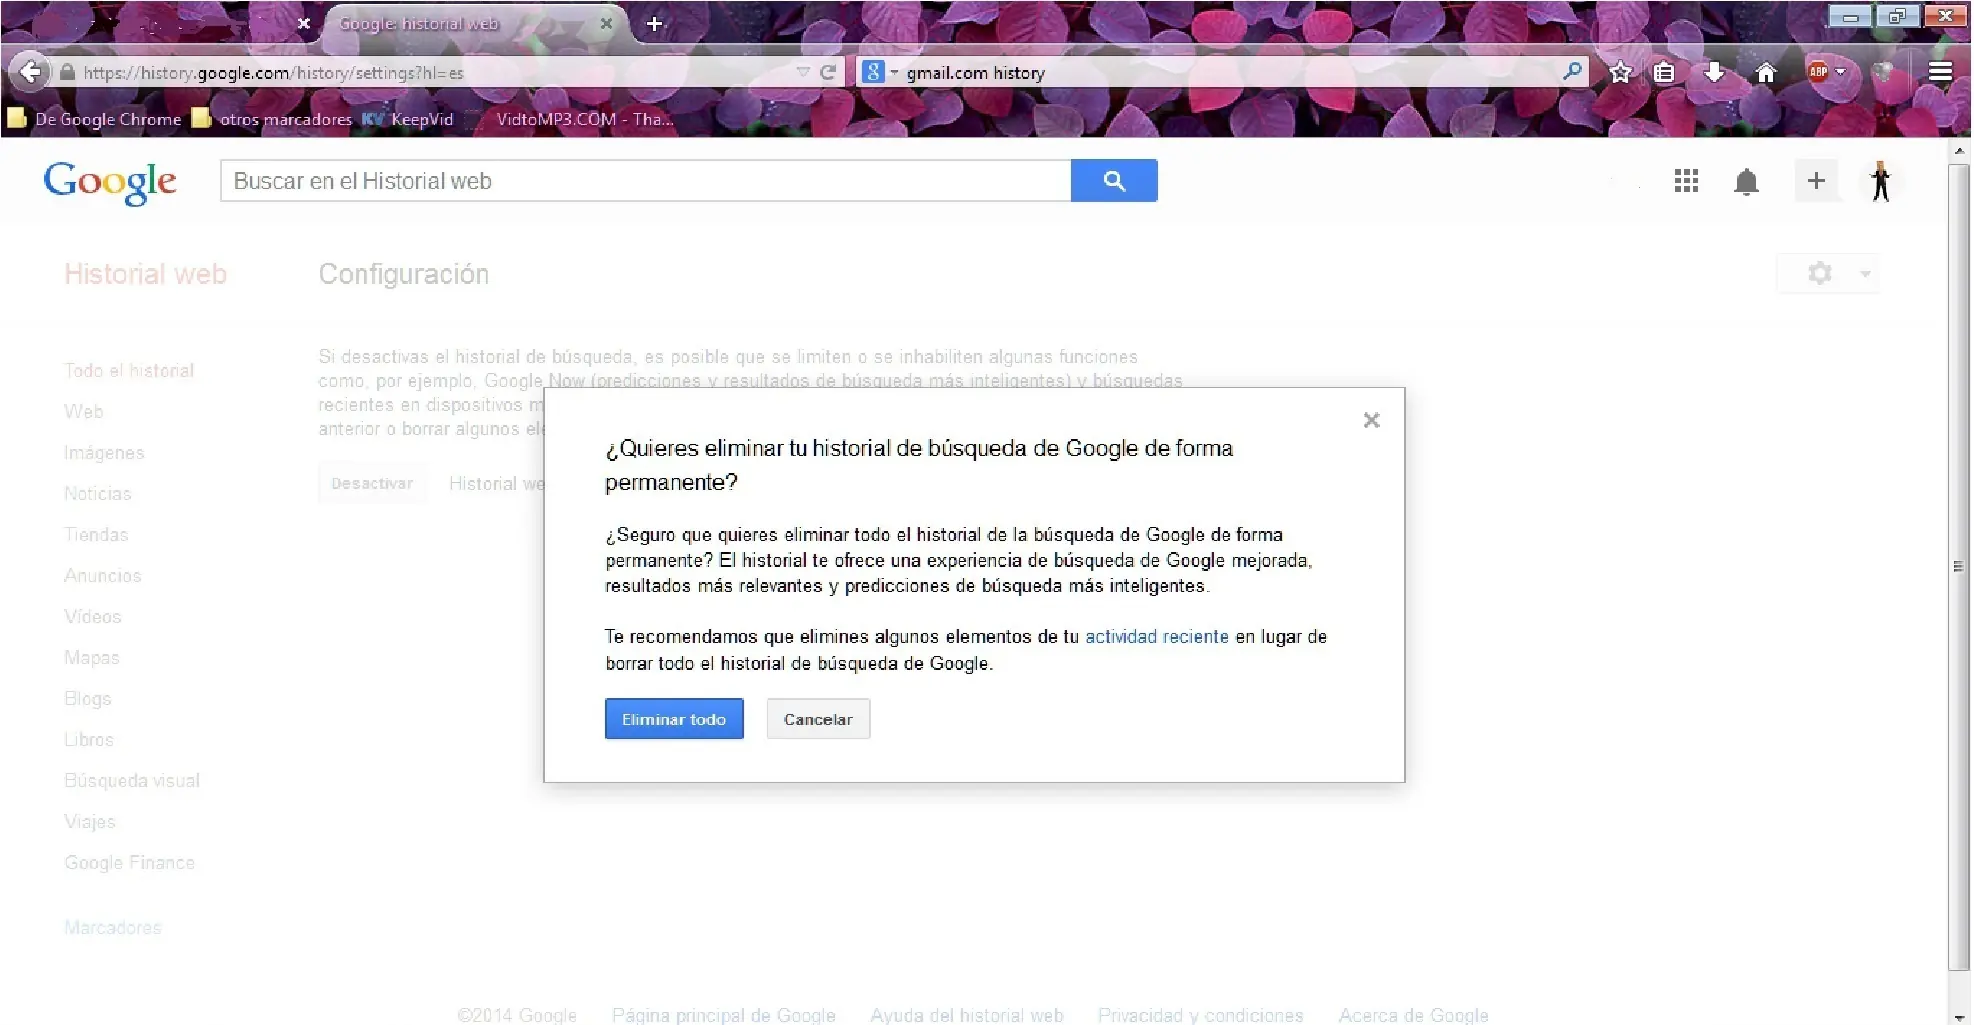1974x1025 pixels.
Task: Open the search engine selector dropdown
Action: [880, 72]
